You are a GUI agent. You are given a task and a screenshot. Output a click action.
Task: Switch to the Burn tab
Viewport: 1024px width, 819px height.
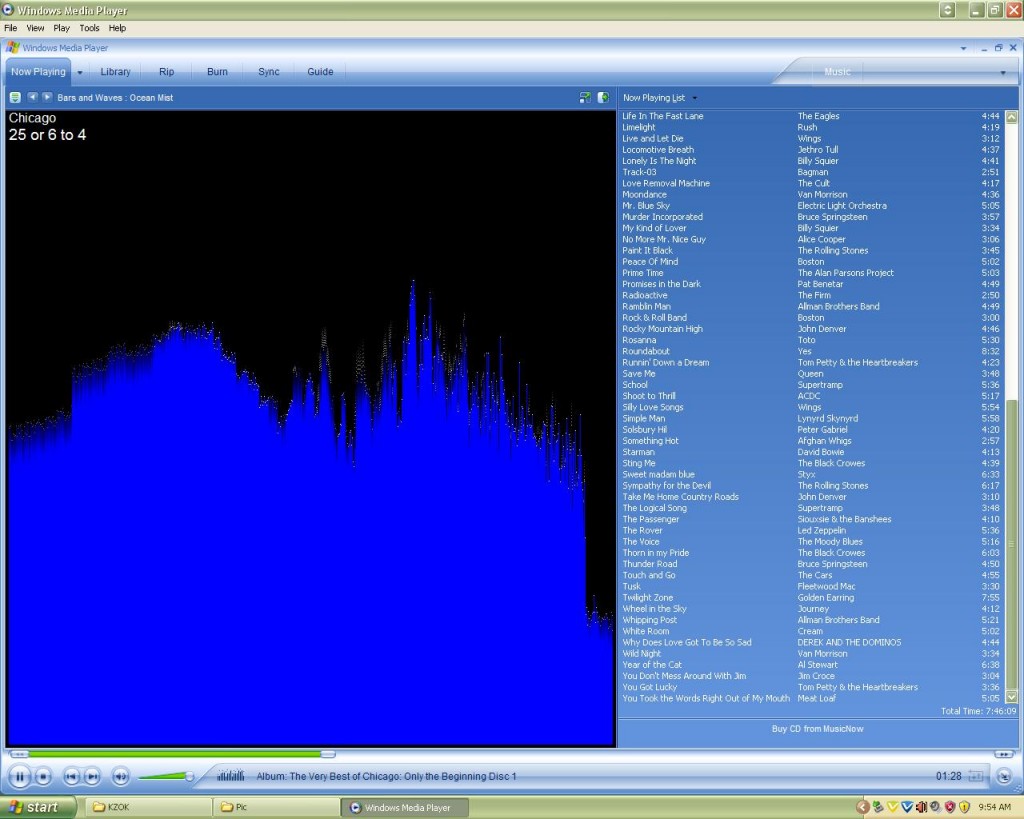[217, 72]
